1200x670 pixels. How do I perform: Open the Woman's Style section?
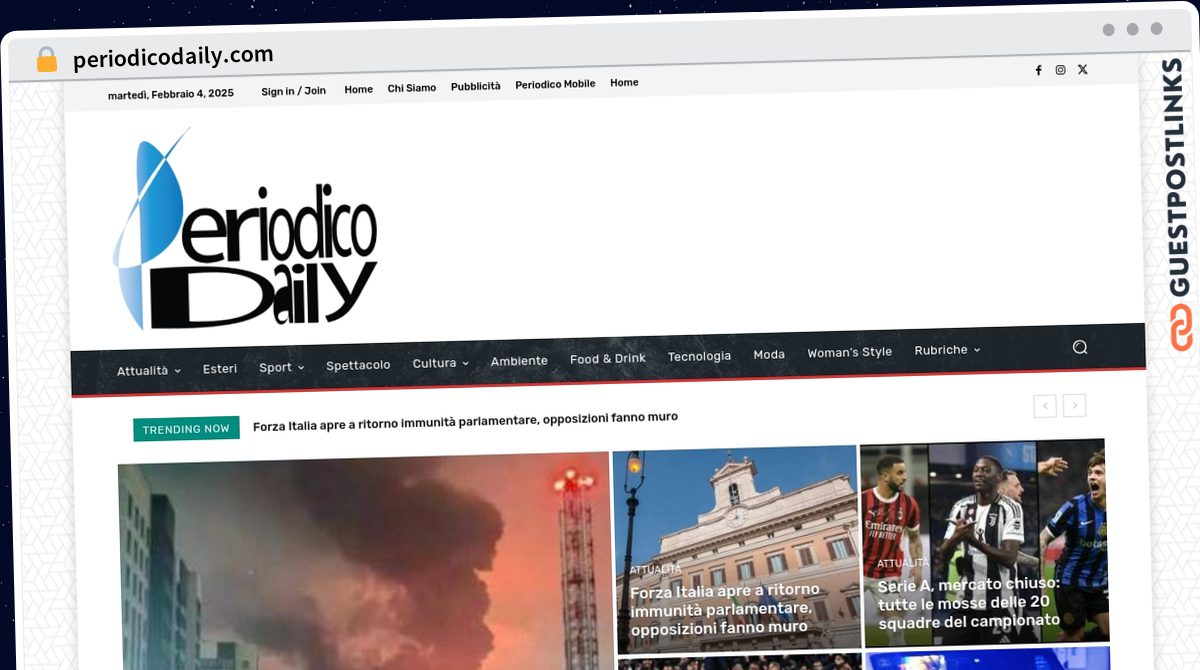click(x=849, y=352)
